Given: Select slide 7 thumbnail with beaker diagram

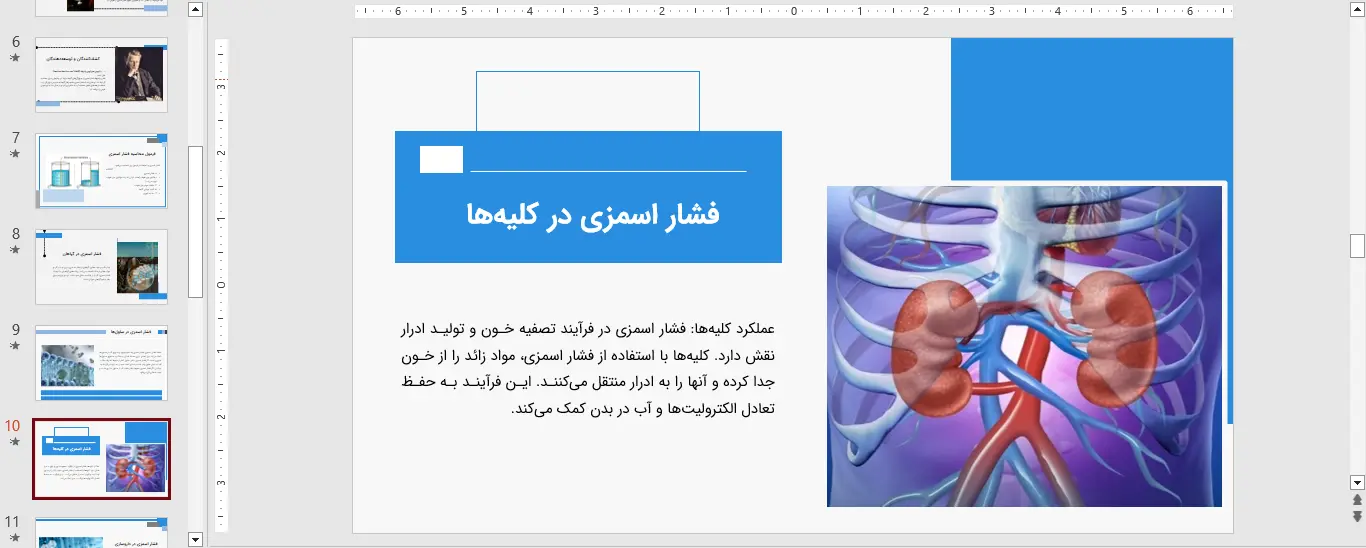Looking at the screenshot, I should [101, 171].
